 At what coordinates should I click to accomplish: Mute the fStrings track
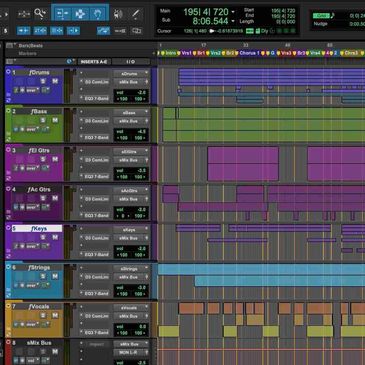click(55, 276)
